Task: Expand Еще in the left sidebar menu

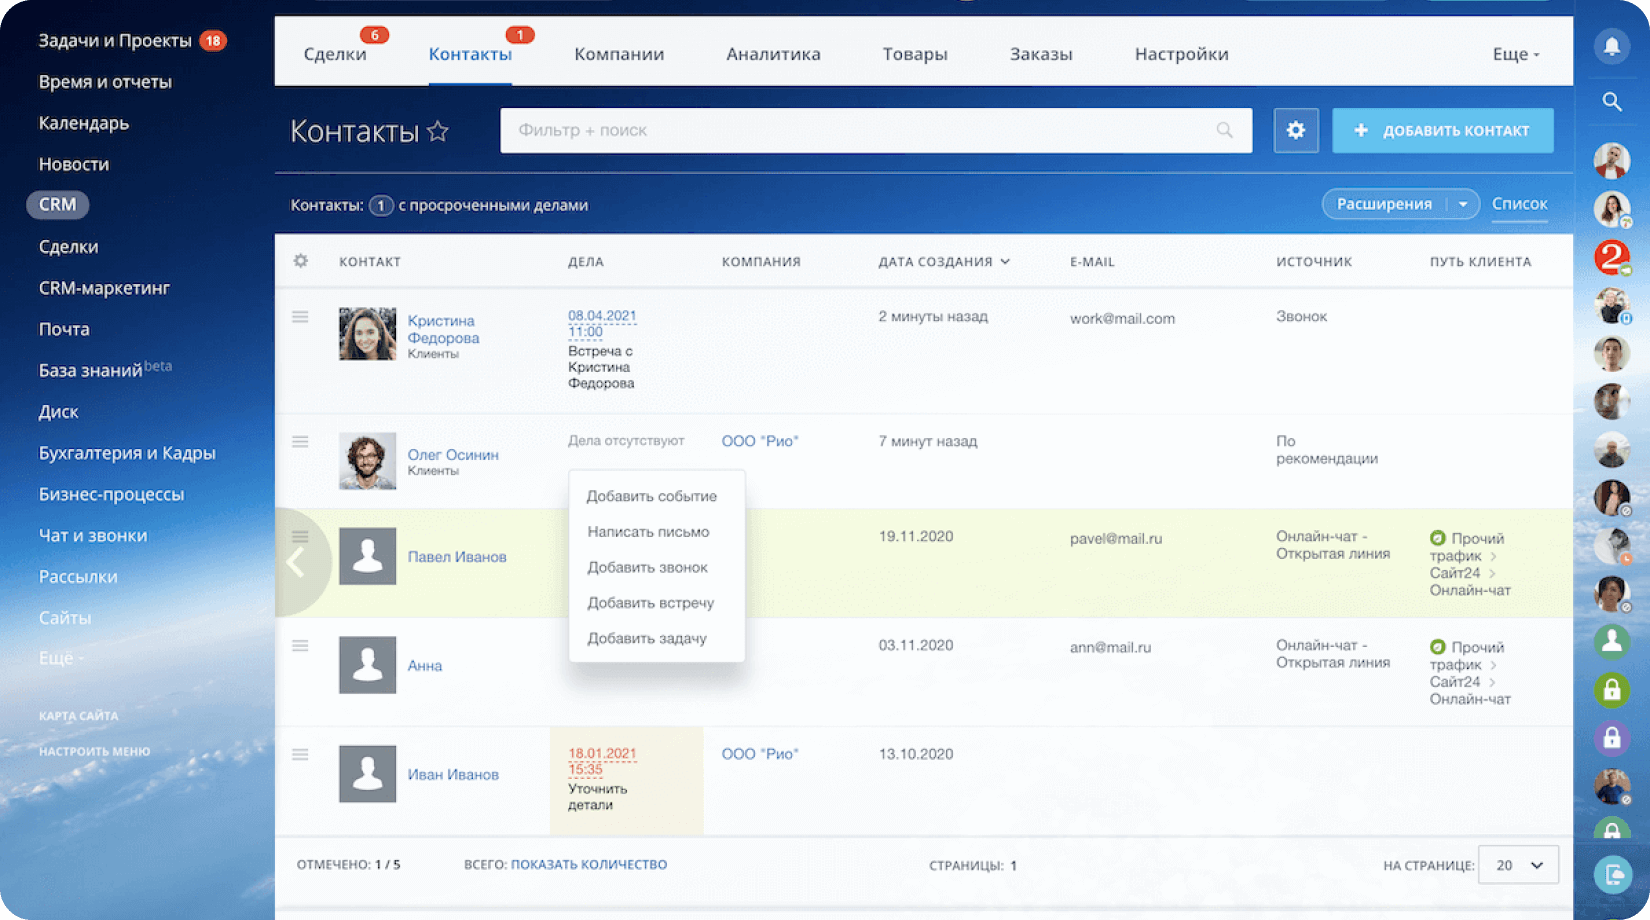Action: [61, 658]
